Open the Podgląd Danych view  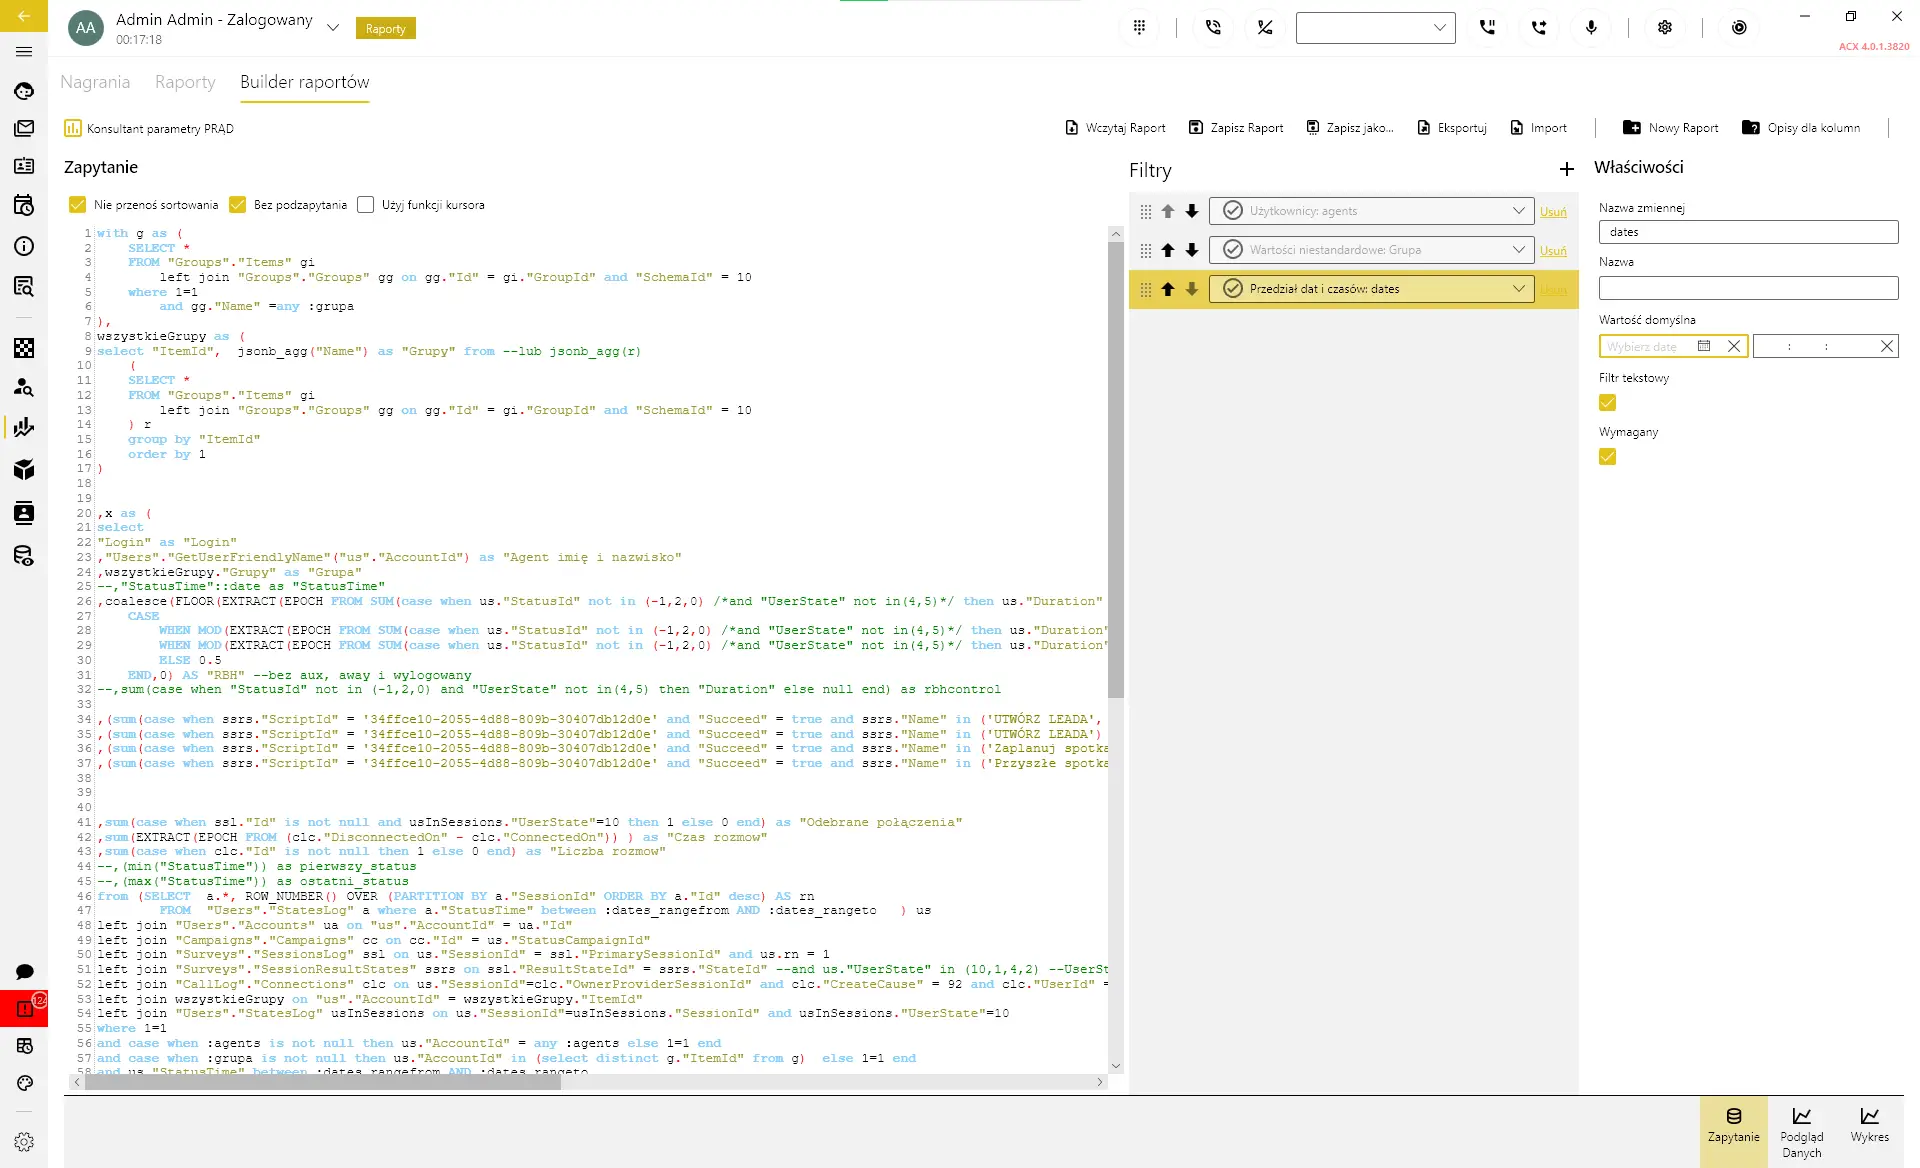point(1801,1131)
